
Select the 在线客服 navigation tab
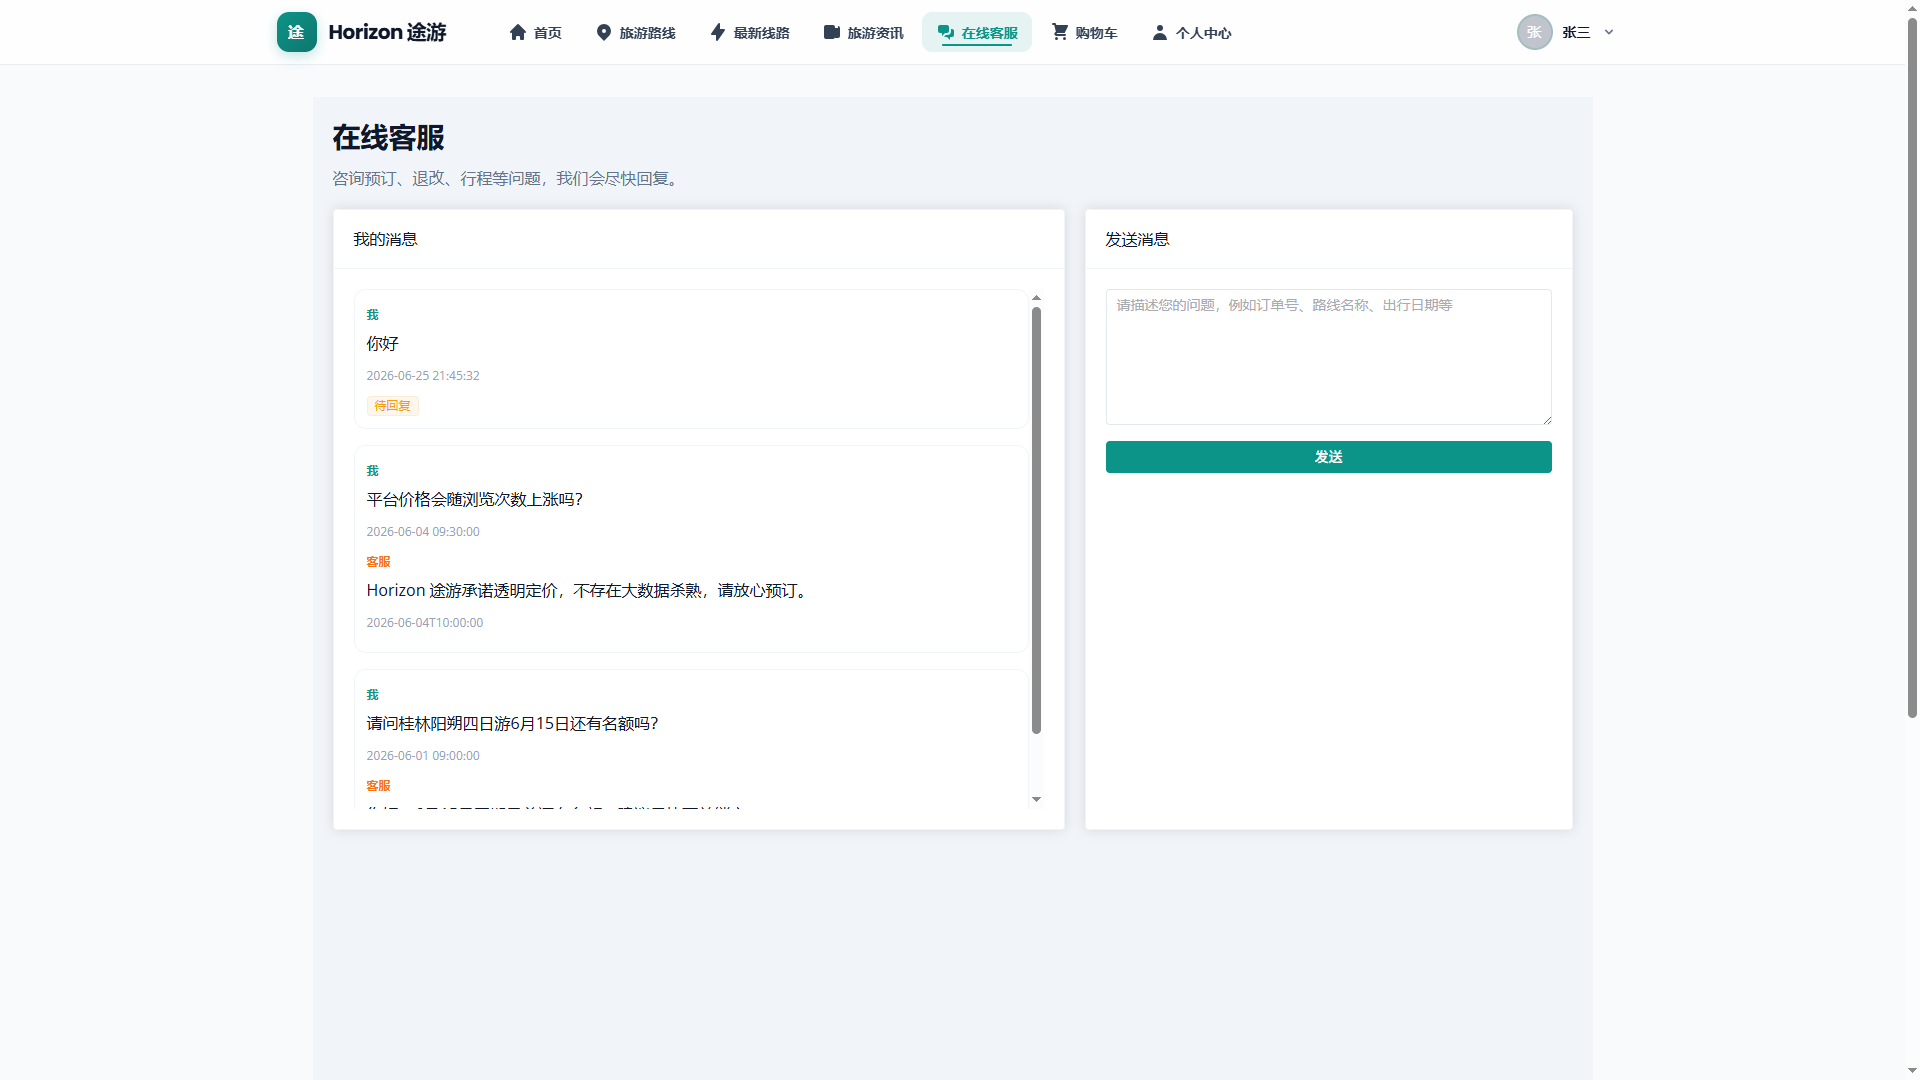(977, 32)
